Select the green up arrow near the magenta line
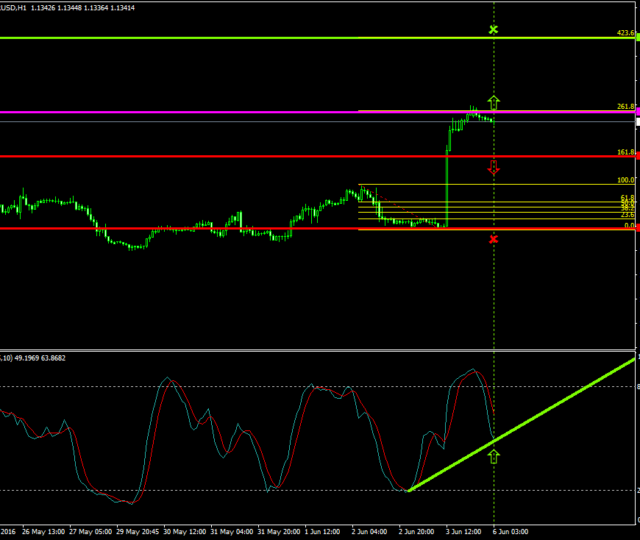The image size is (640, 540). point(493,102)
